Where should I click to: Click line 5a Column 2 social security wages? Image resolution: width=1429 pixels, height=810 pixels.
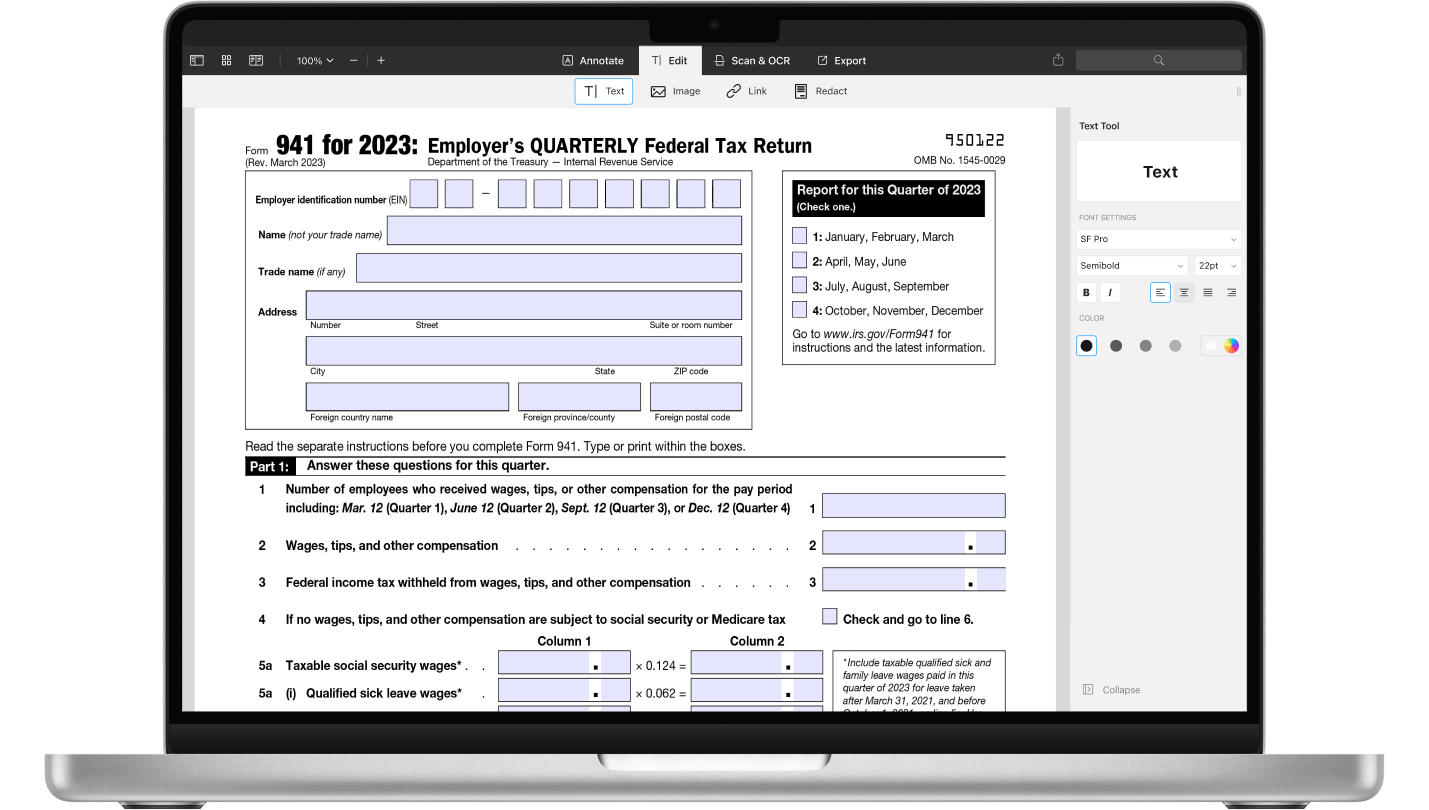[757, 662]
